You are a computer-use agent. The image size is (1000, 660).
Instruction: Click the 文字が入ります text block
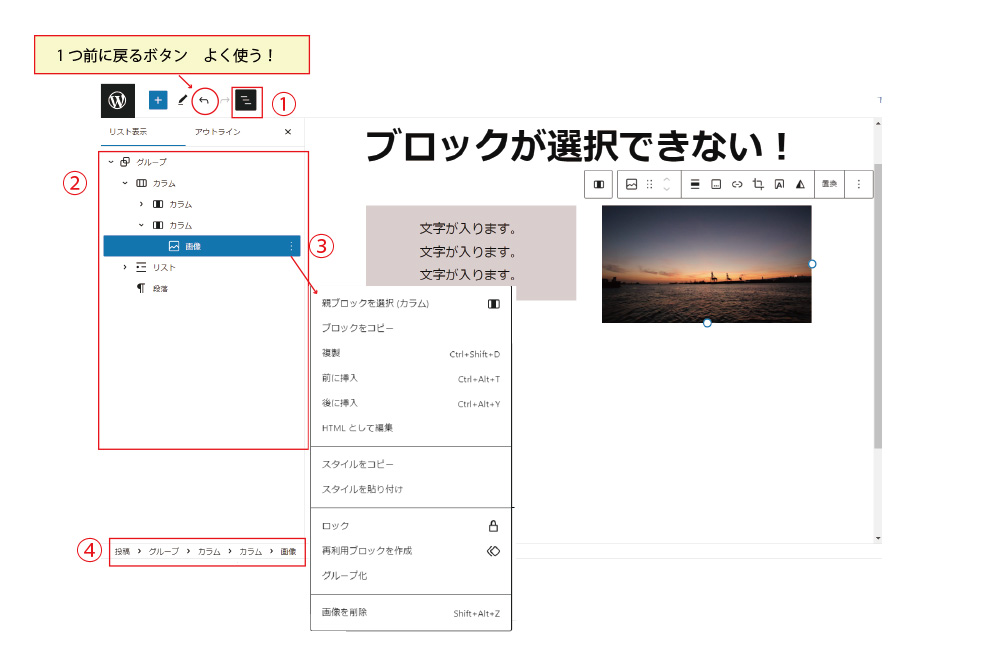click(471, 253)
